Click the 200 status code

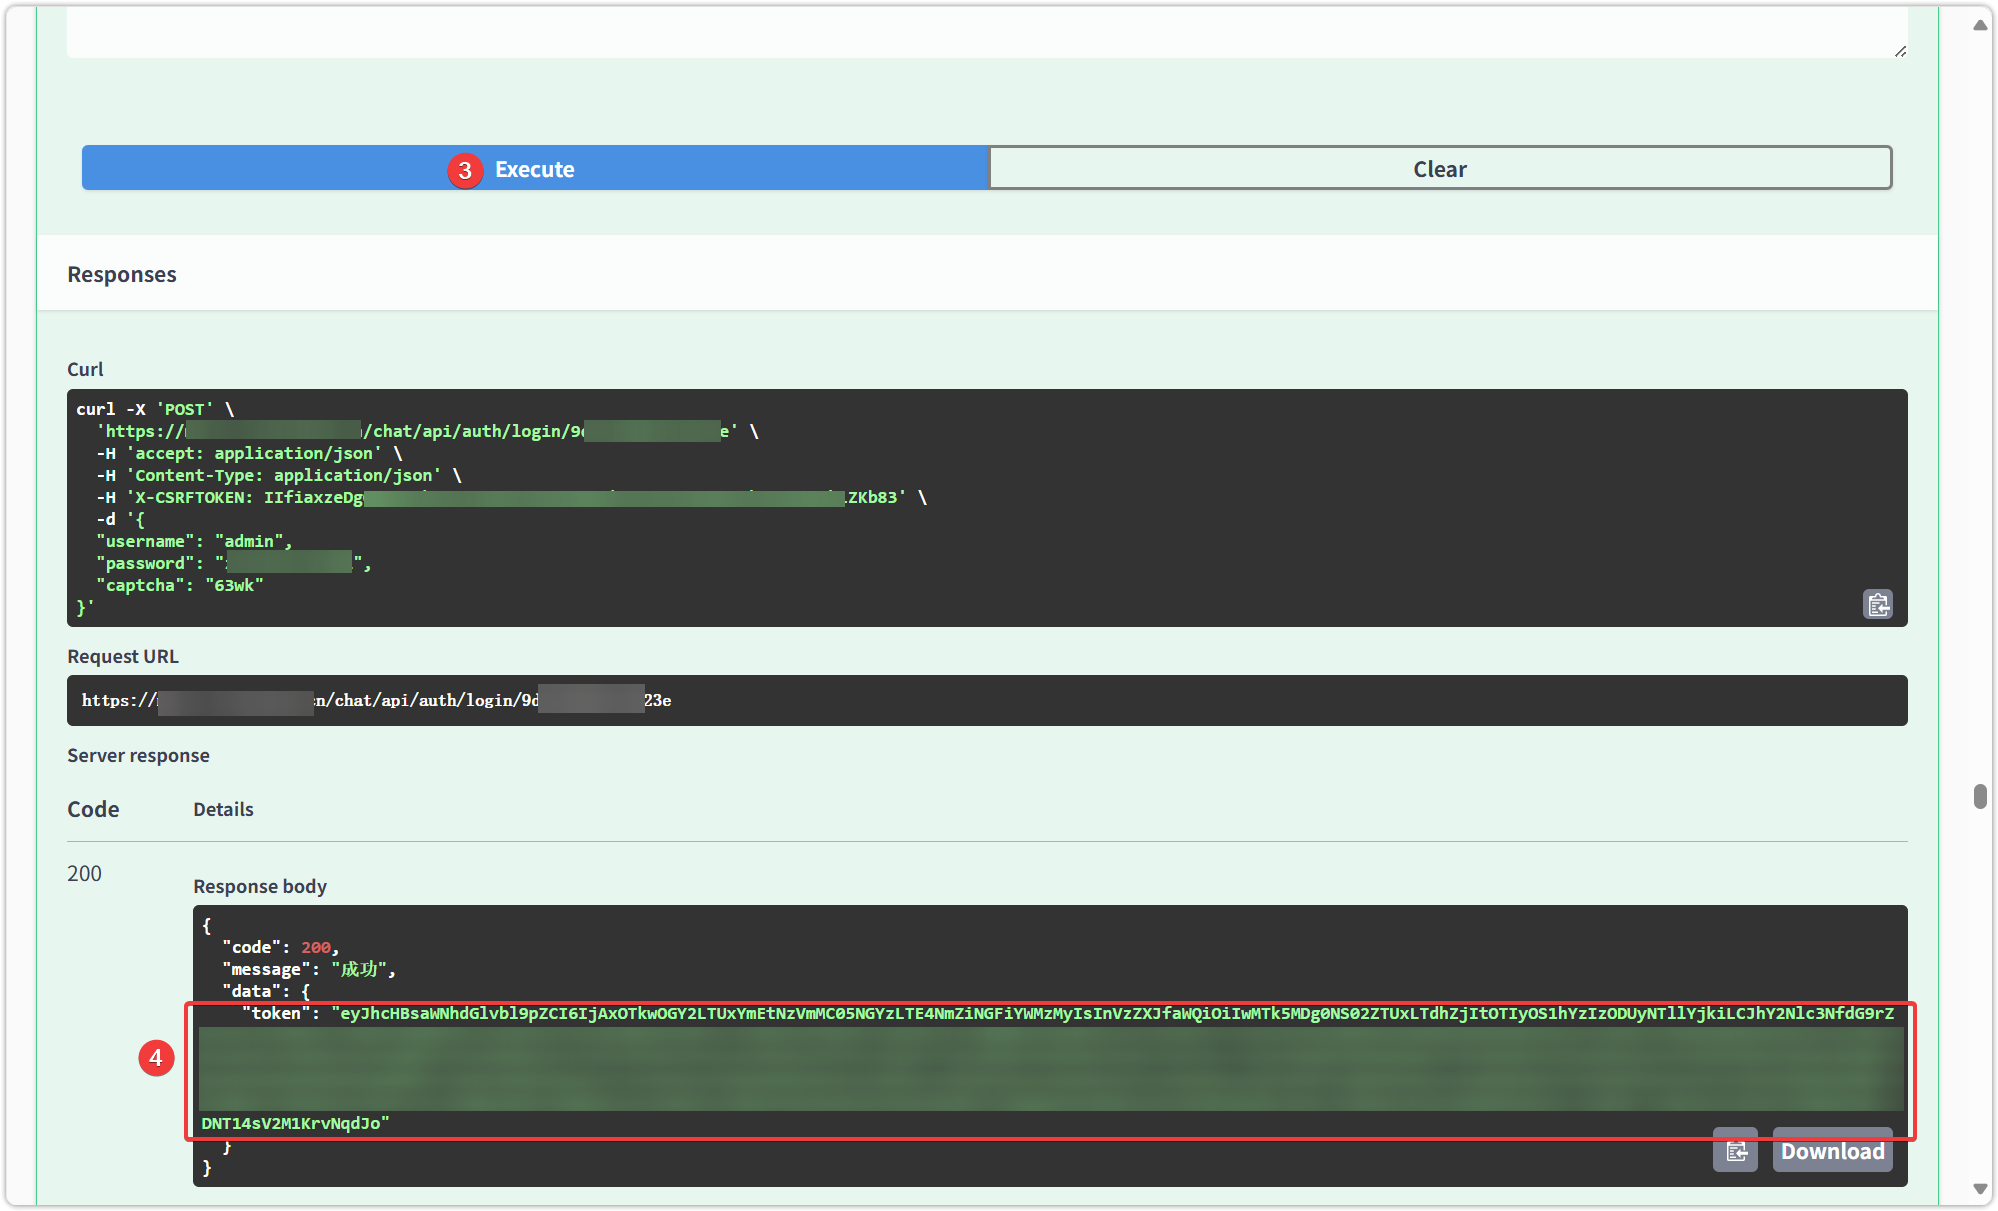(x=84, y=873)
